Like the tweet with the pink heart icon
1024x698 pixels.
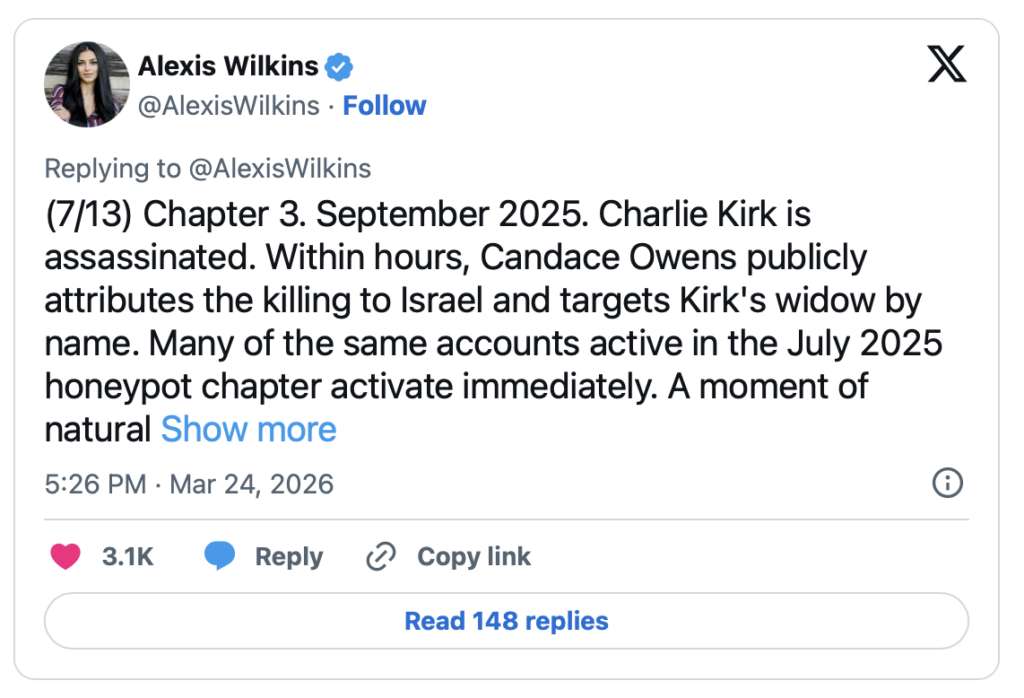[66, 557]
